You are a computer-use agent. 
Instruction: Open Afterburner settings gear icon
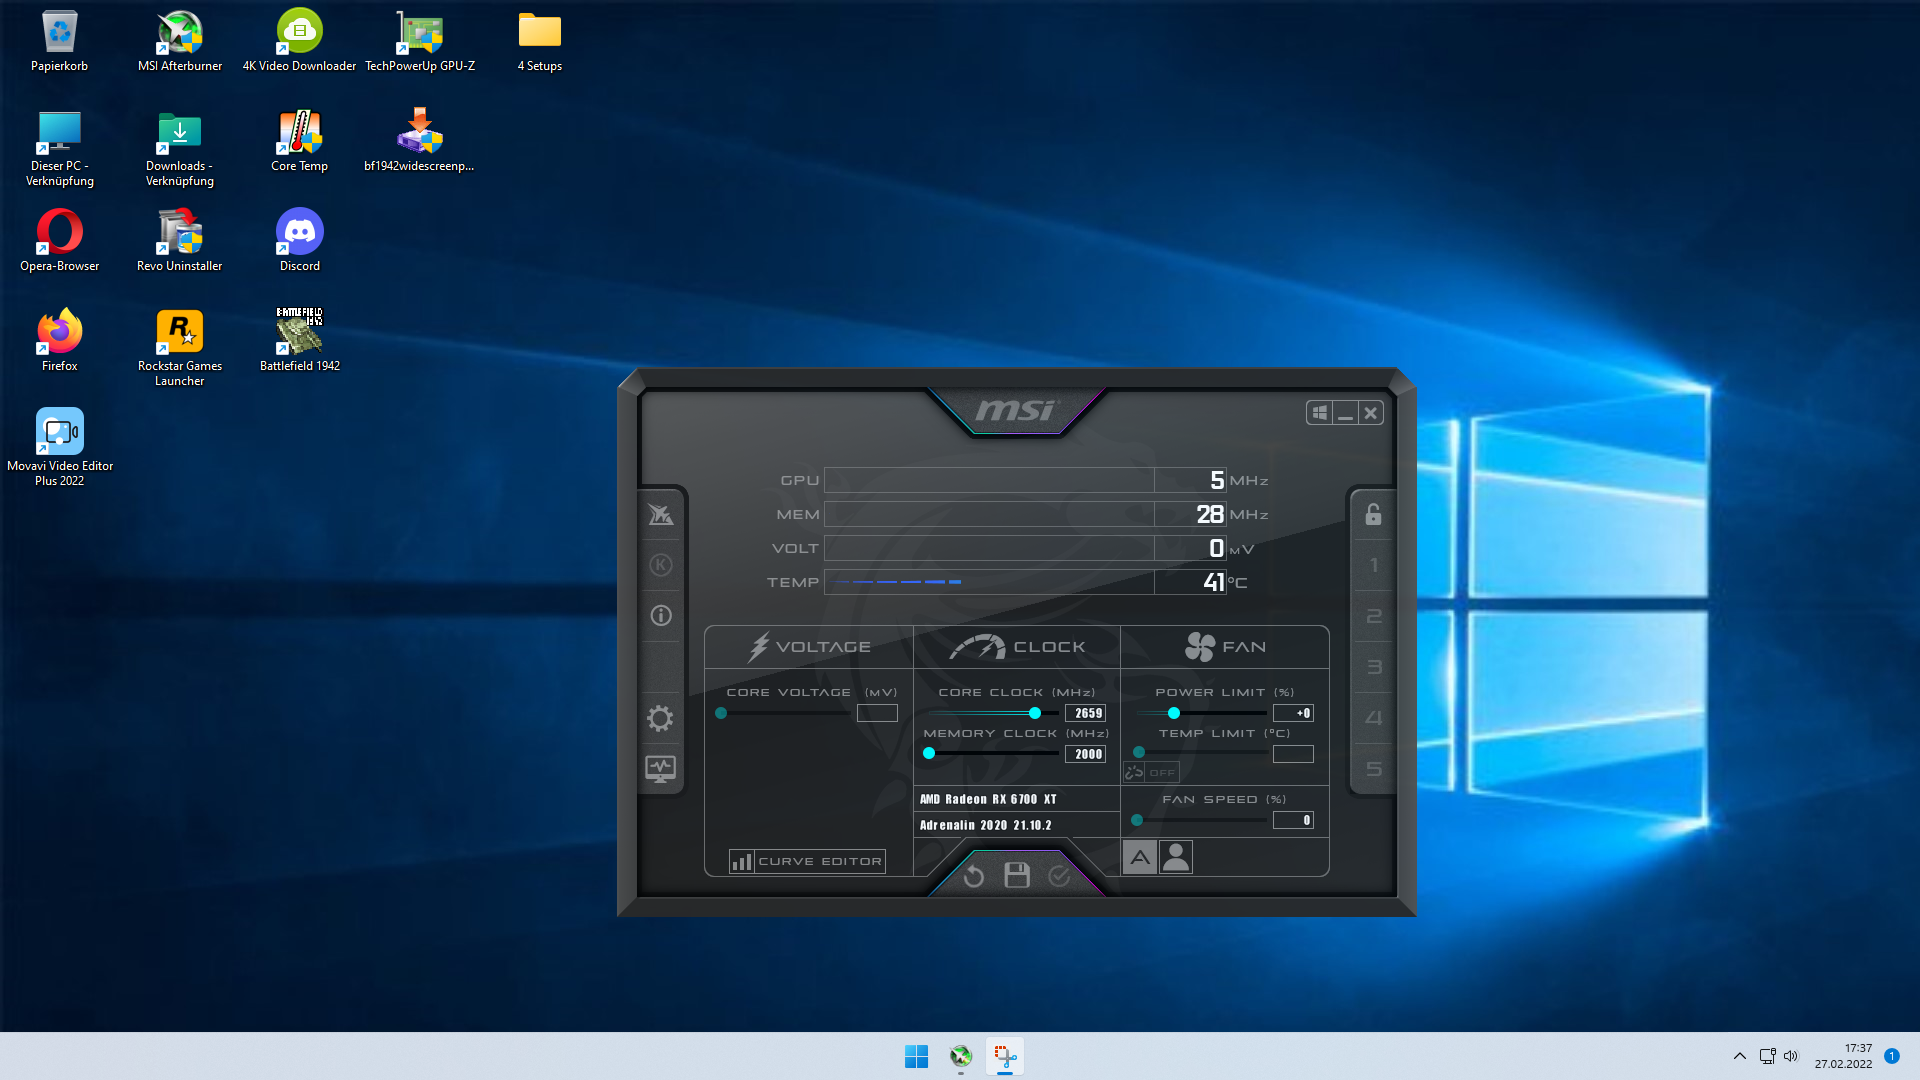(x=660, y=718)
